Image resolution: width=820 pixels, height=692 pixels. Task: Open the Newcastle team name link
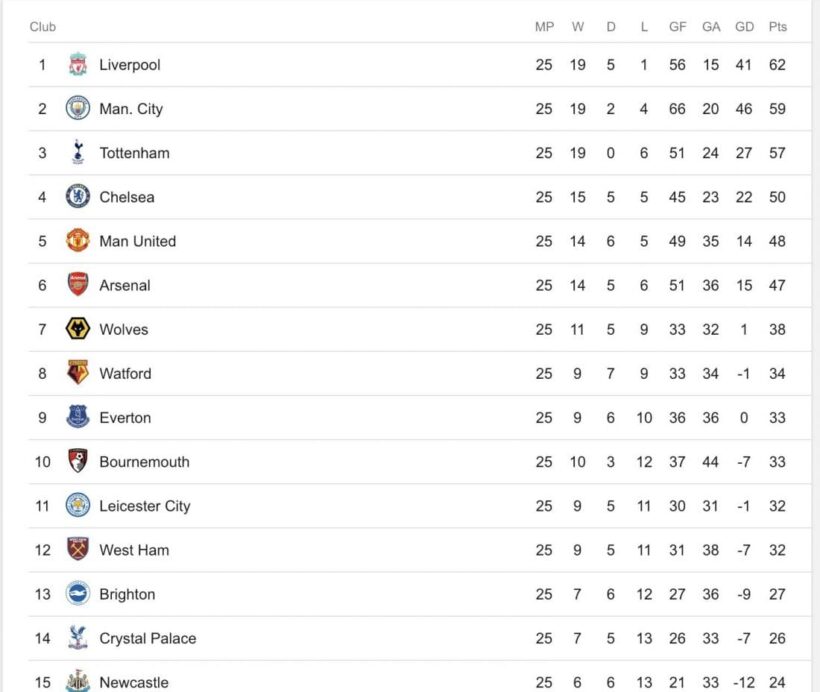click(134, 682)
